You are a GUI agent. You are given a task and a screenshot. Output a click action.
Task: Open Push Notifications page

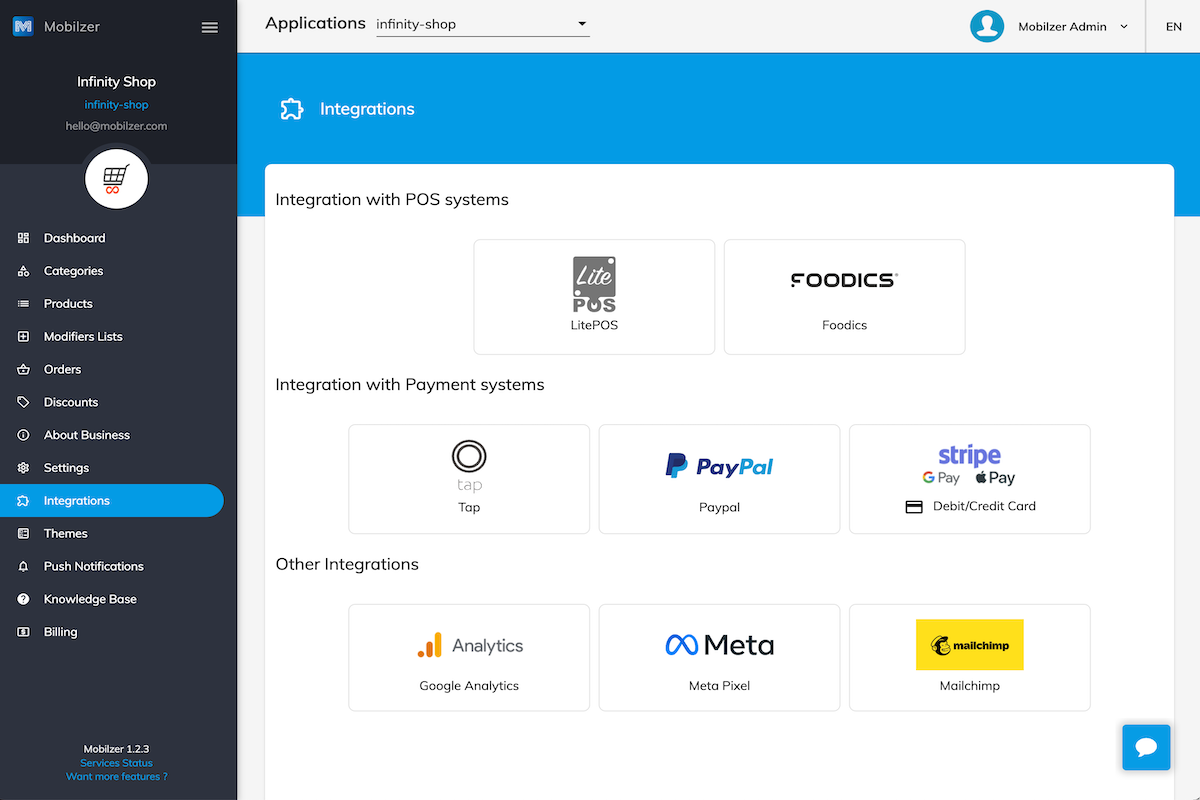pyautogui.click(x=112, y=566)
